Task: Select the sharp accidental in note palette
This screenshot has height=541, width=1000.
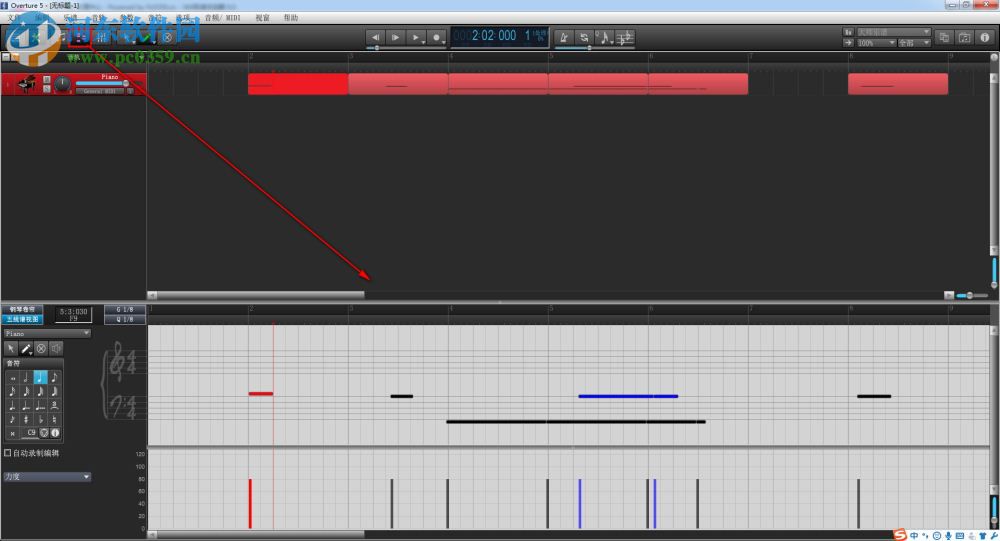Action: [x=26, y=420]
